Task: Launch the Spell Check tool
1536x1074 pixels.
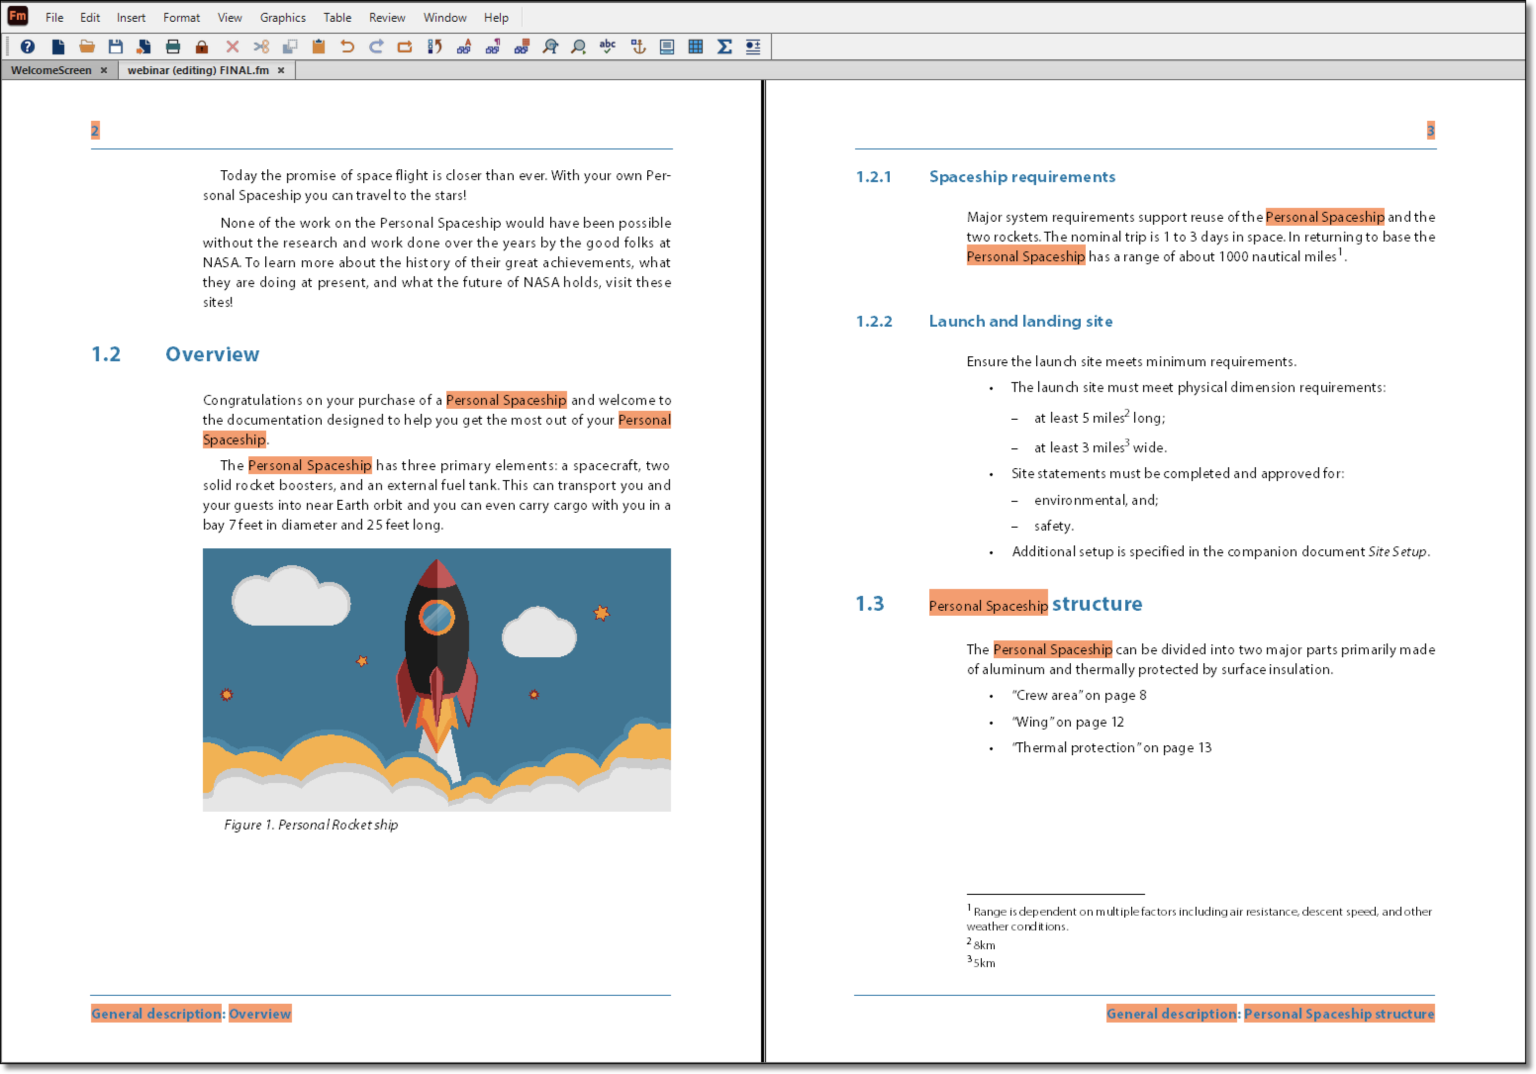Action: [607, 46]
